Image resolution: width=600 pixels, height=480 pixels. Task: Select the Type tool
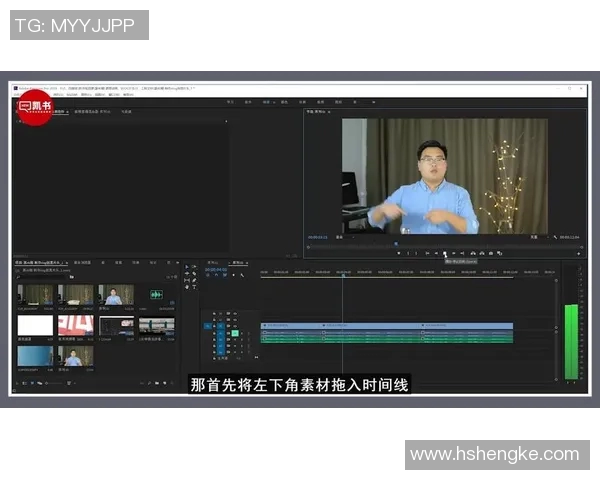(194, 287)
